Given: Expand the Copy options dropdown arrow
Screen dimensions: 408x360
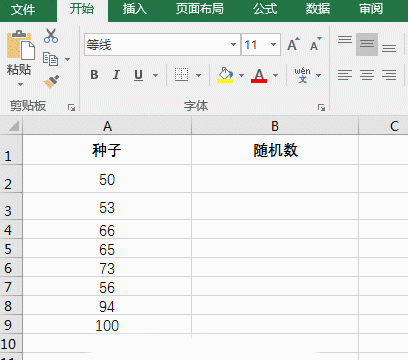Looking at the screenshot, I should pyautogui.click(x=67, y=60).
